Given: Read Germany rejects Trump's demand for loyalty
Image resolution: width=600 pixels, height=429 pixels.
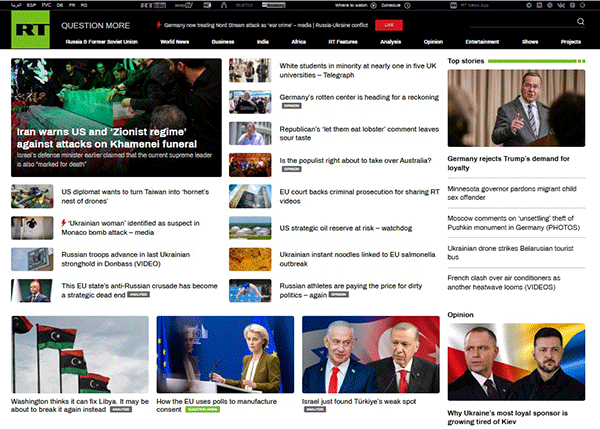Looking at the screenshot, I should pyautogui.click(x=508, y=163).
